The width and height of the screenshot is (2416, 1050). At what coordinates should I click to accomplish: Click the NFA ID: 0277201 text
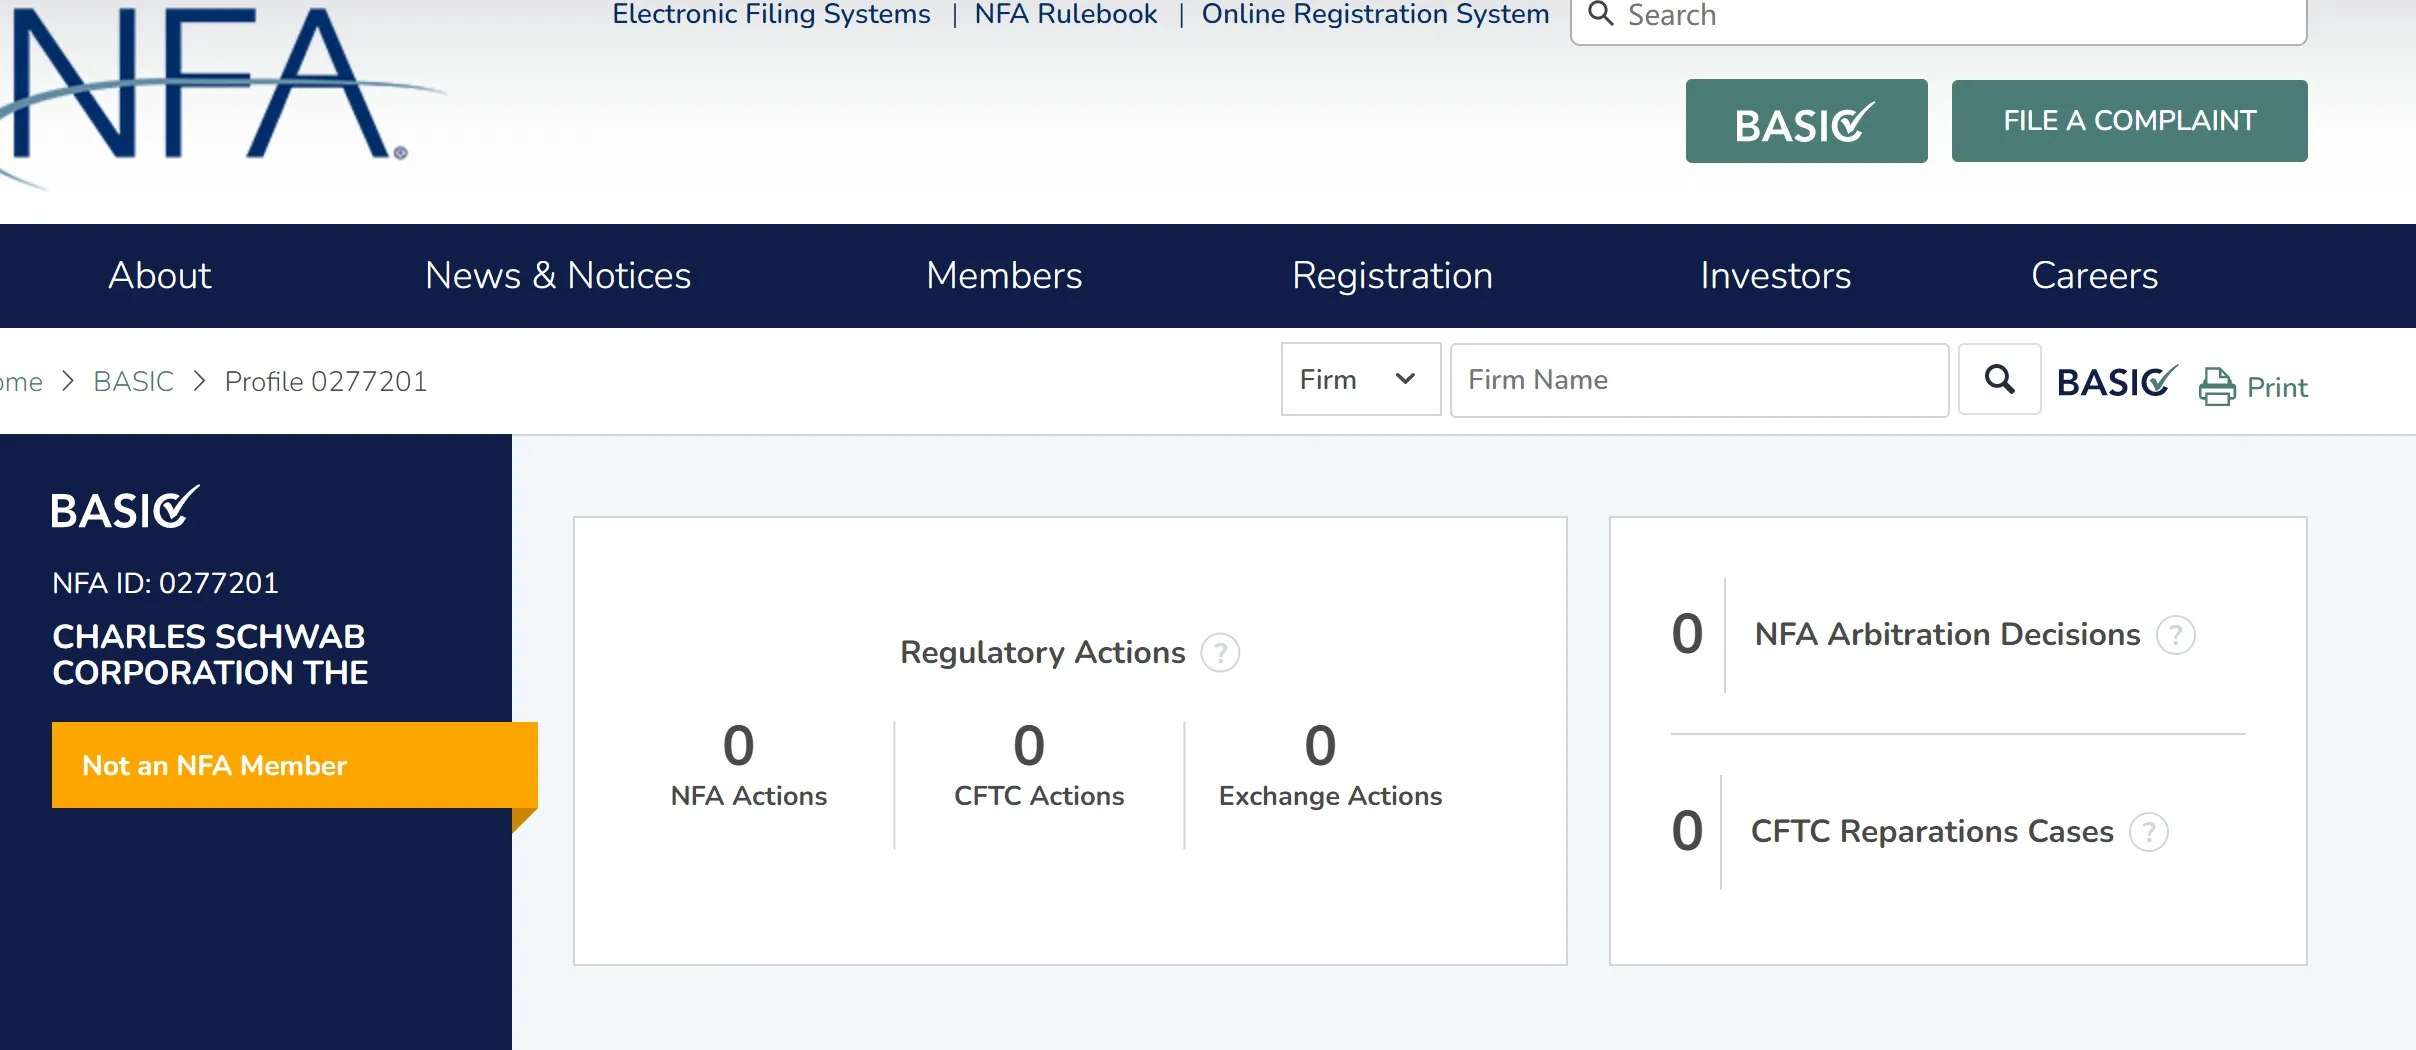(165, 583)
